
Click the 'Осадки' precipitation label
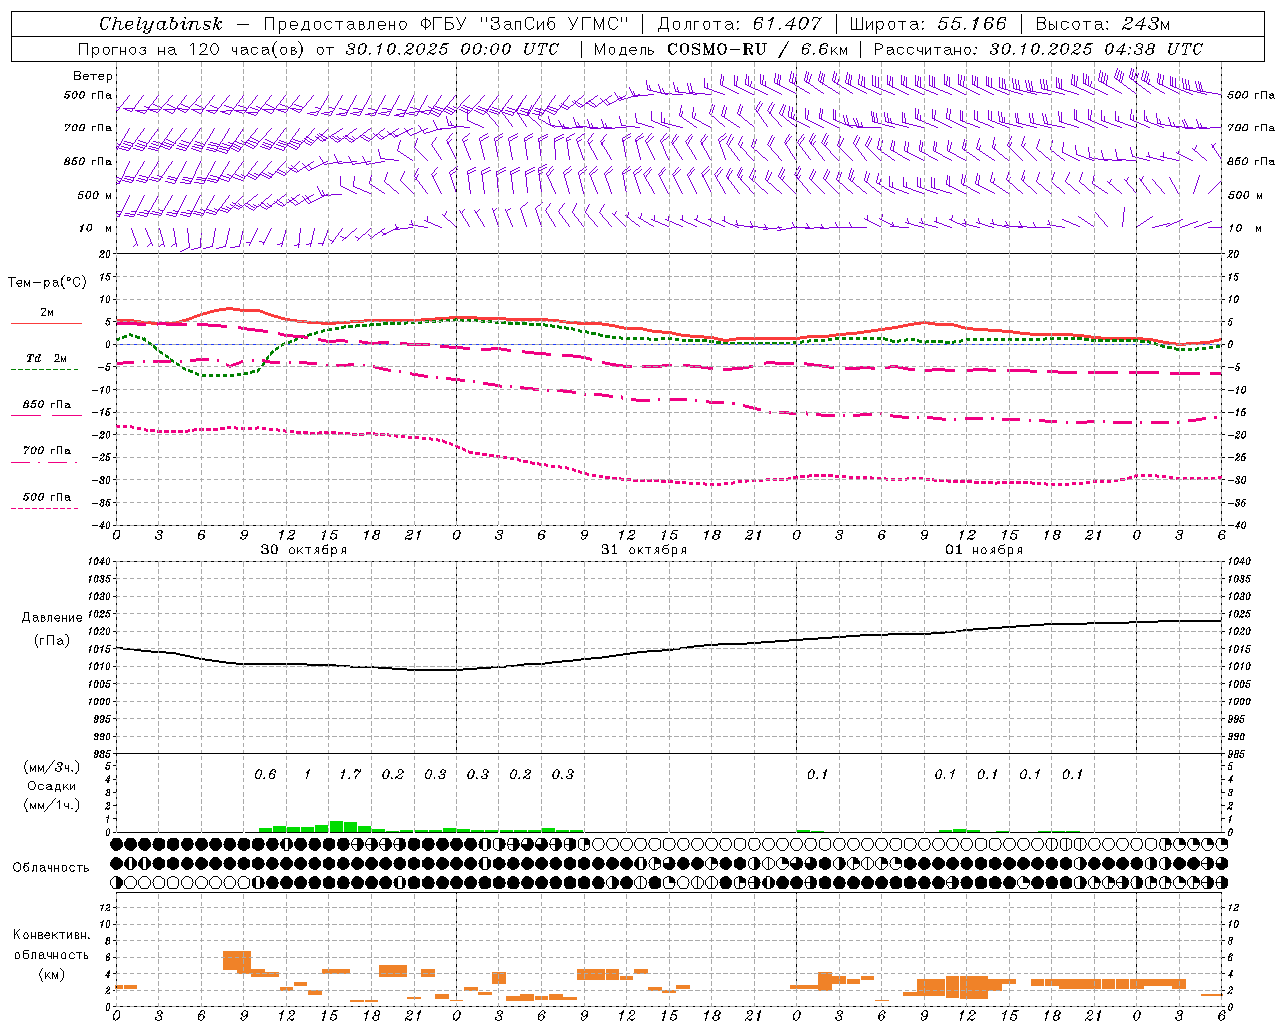(52, 786)
